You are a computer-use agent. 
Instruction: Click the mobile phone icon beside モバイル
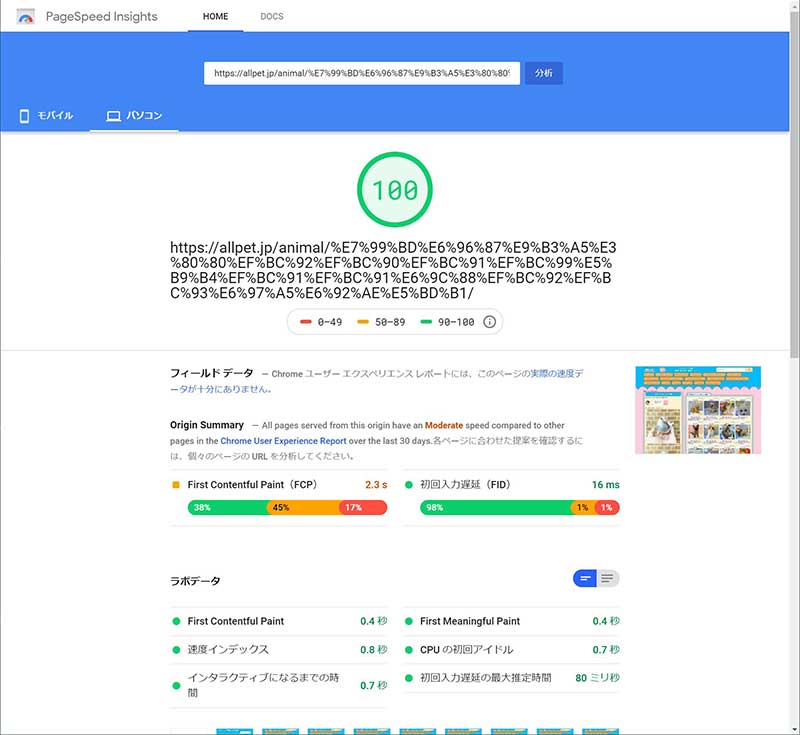(24, 116)
